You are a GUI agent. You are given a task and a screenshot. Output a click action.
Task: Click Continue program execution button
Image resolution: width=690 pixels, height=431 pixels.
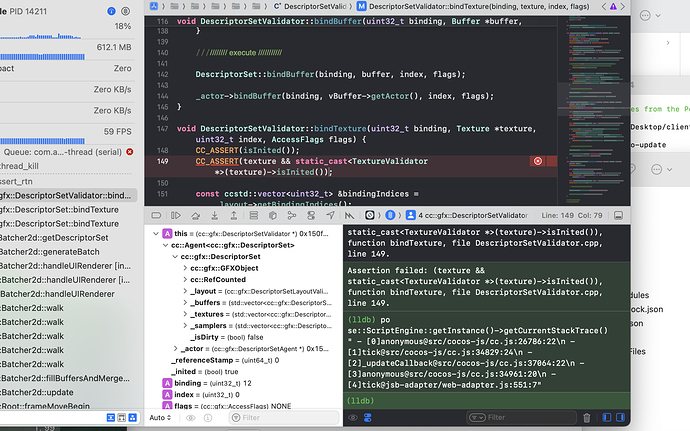point(176,215)
